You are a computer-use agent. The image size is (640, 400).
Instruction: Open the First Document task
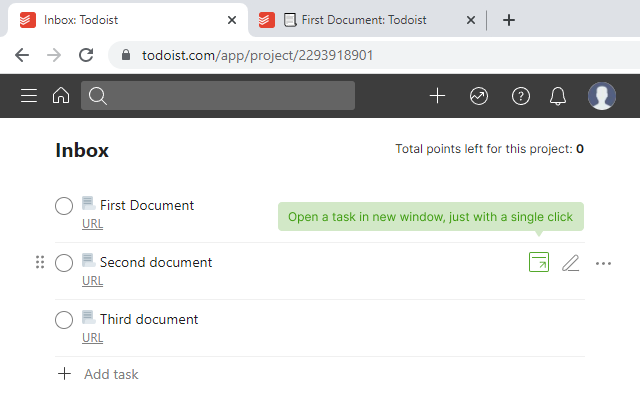point(147,205)
